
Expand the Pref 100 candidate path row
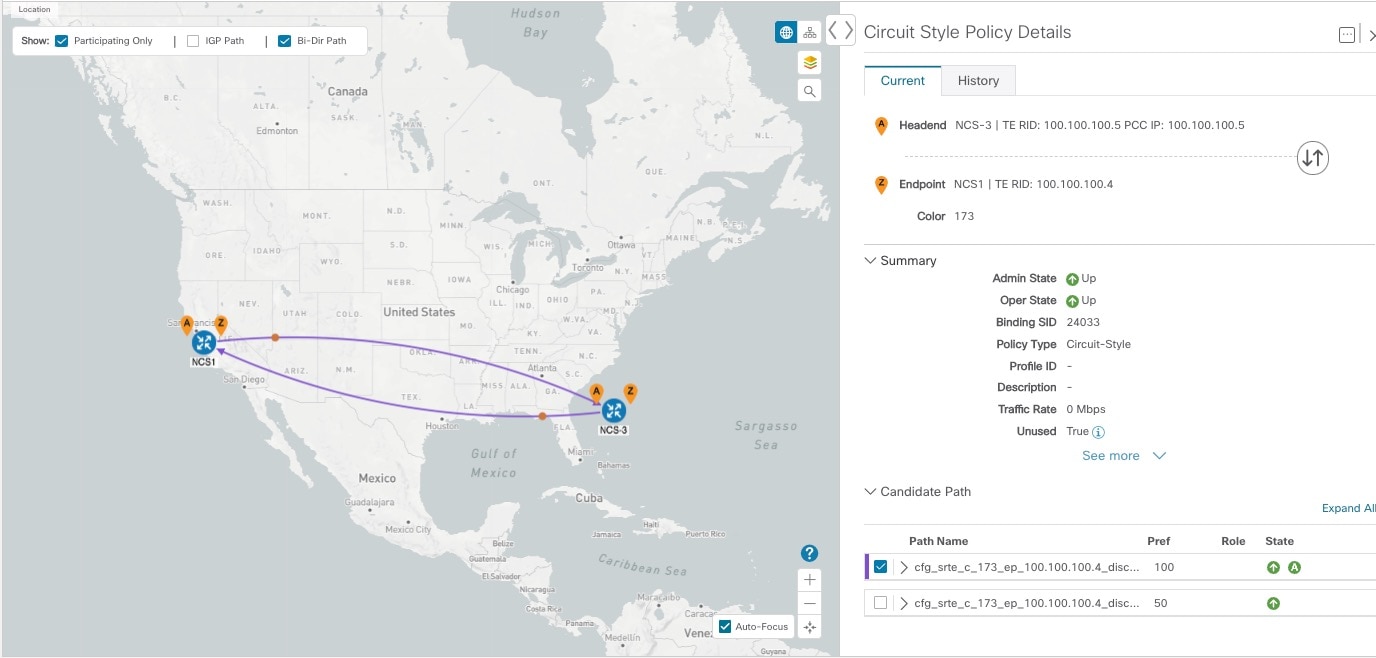904,567
